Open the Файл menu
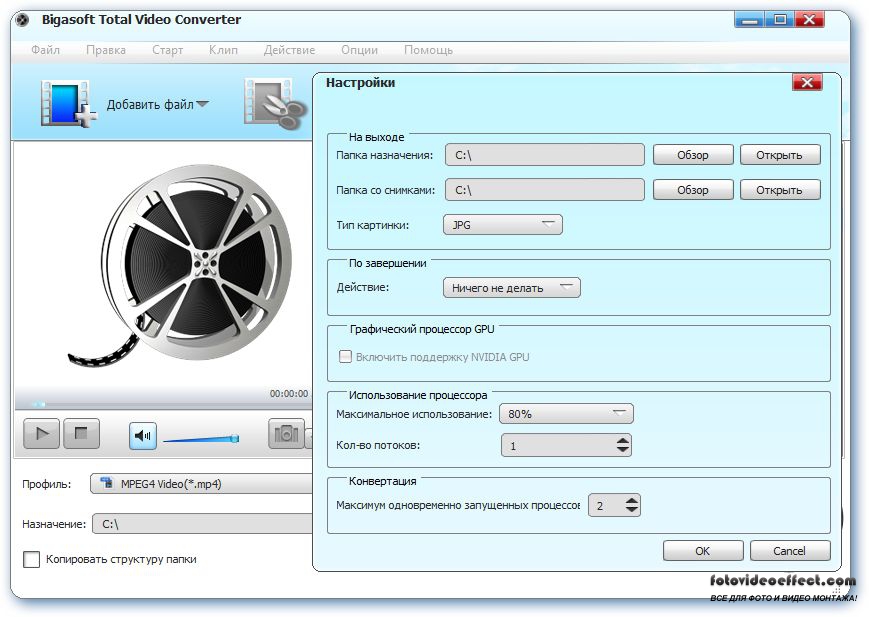The width and height of the screenshot is (869, 617). point(45,50)
